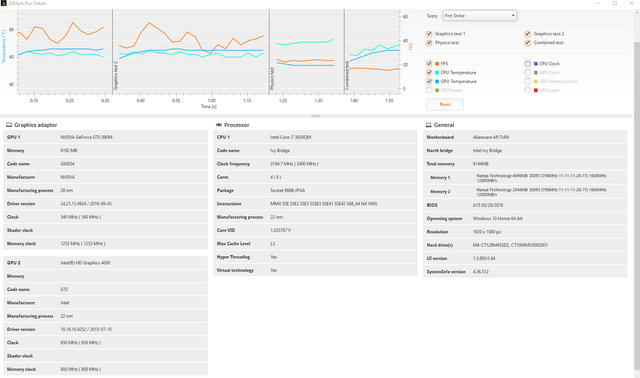Click the GM204 code name value

(67, 164)
